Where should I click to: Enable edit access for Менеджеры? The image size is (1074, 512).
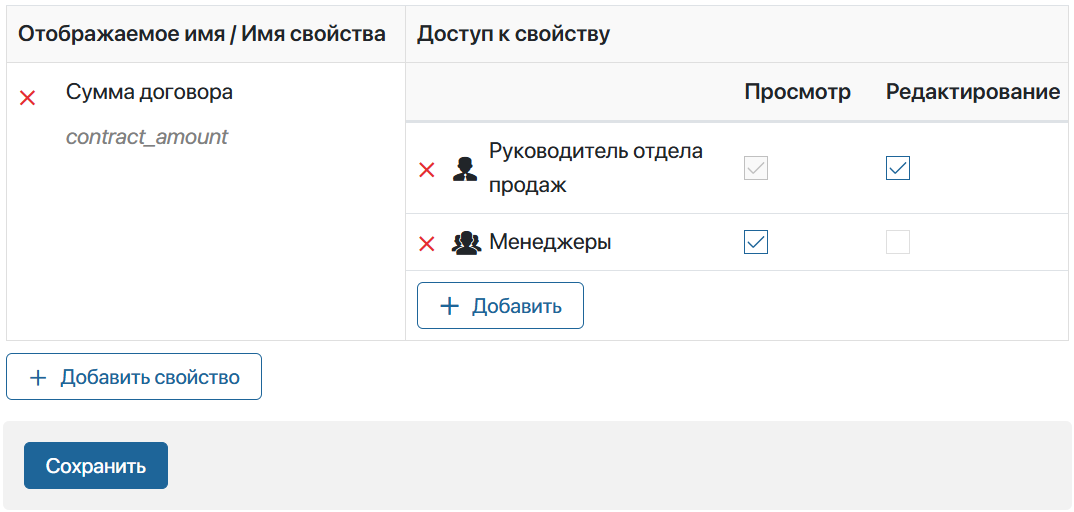(897, 242)
